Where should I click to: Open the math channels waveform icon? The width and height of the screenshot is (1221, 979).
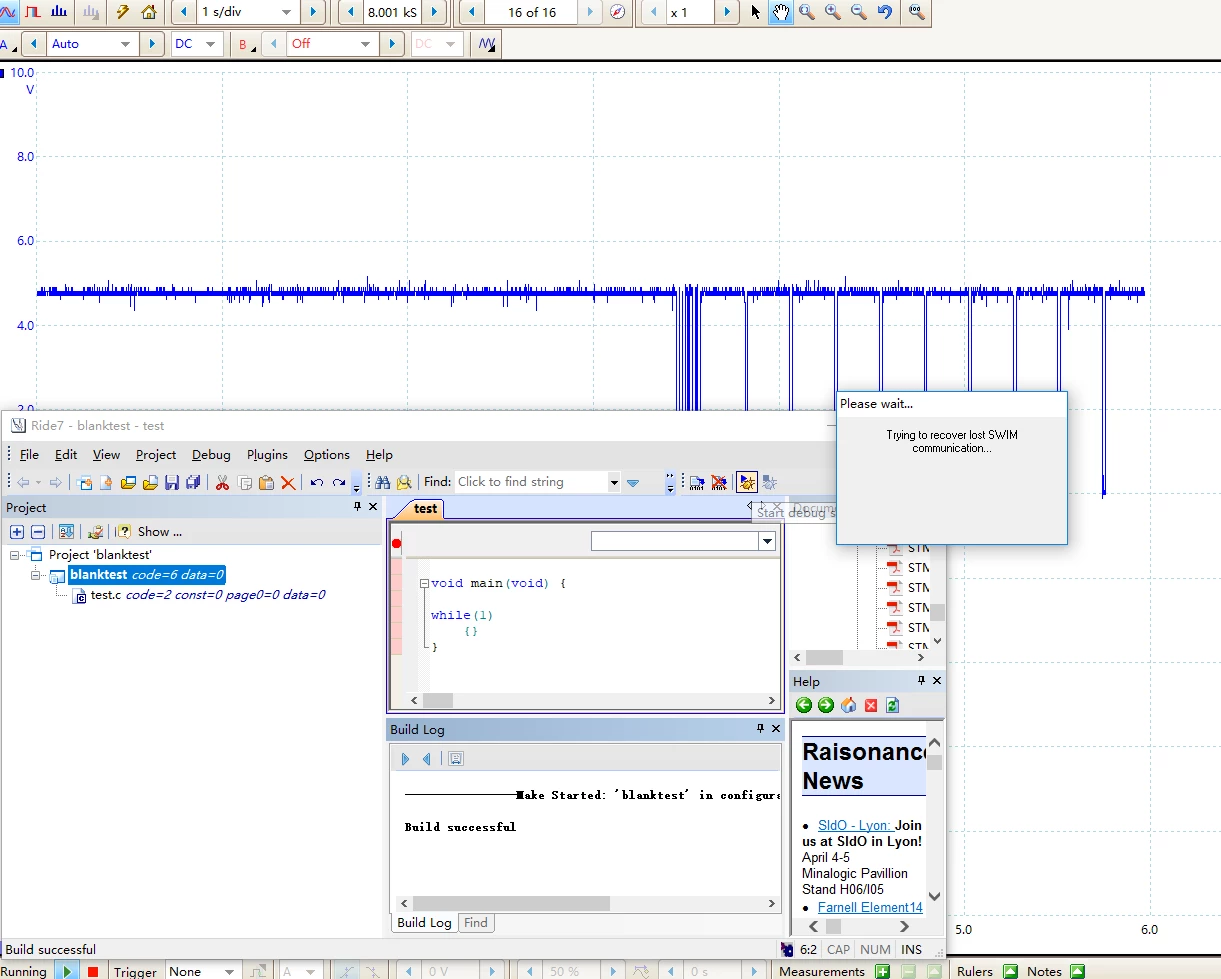487,44
